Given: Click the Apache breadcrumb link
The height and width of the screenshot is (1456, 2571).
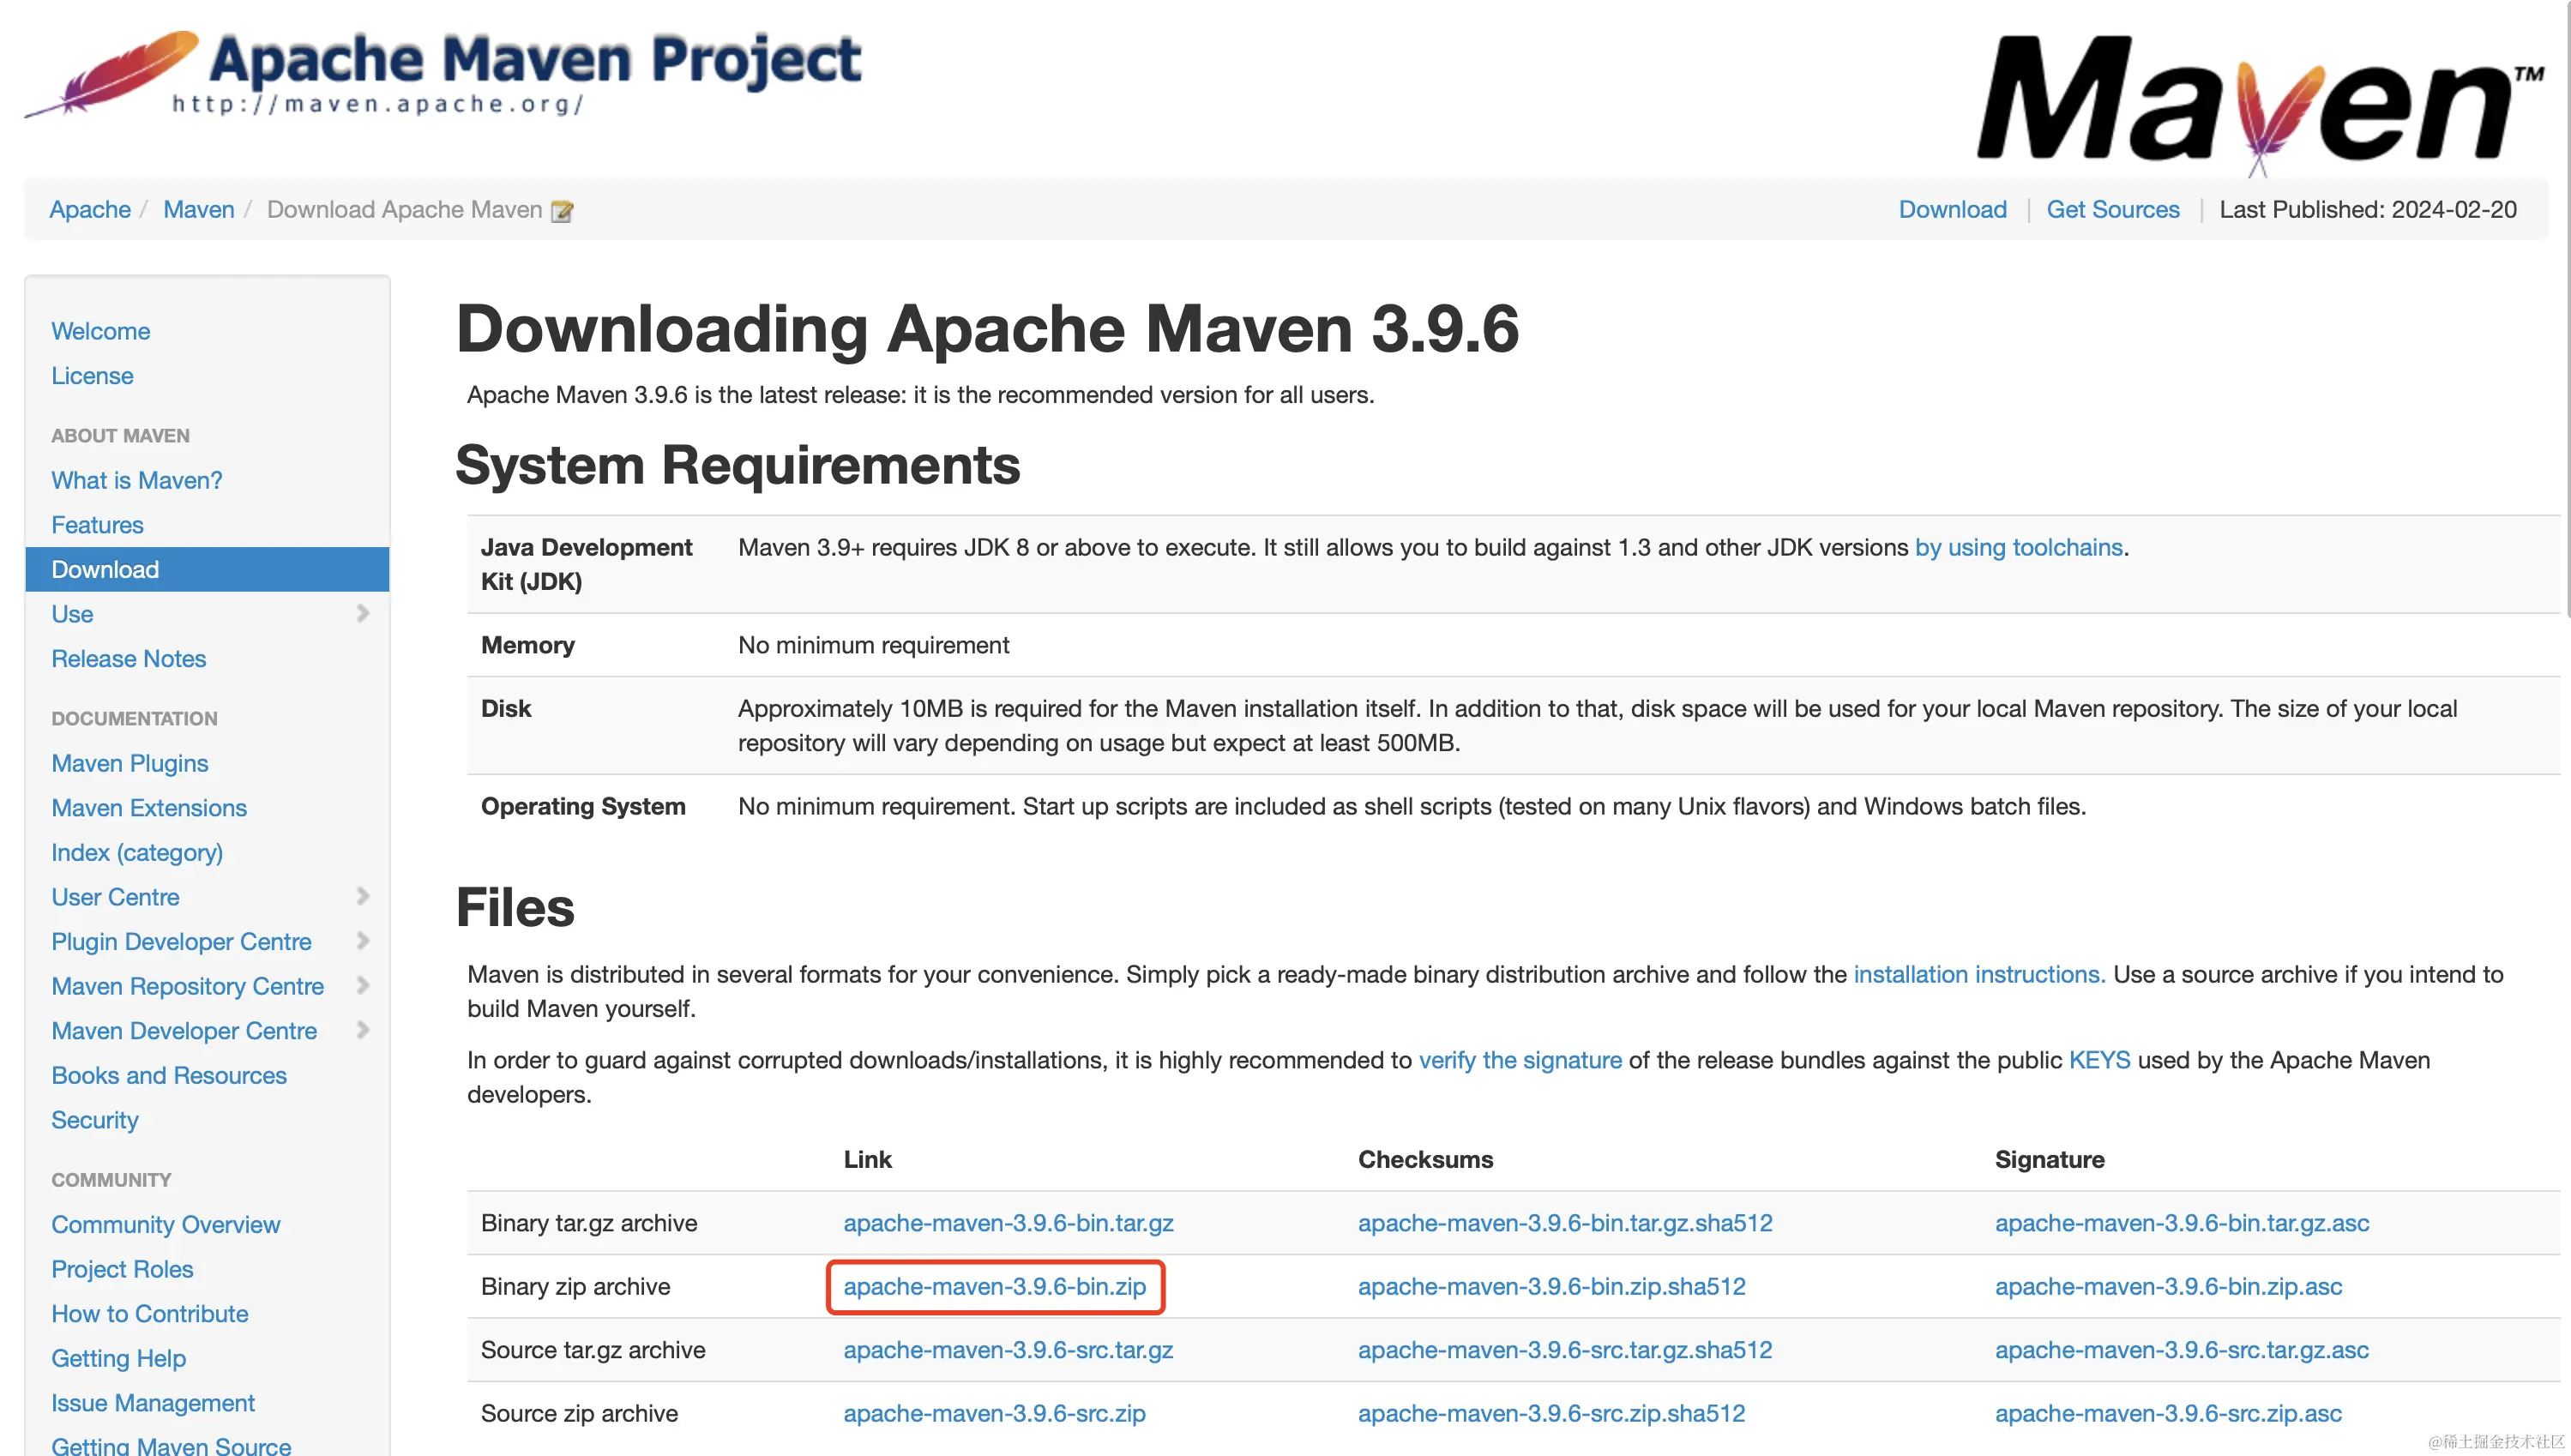Looking at the screenshot, I should [90, 209].
